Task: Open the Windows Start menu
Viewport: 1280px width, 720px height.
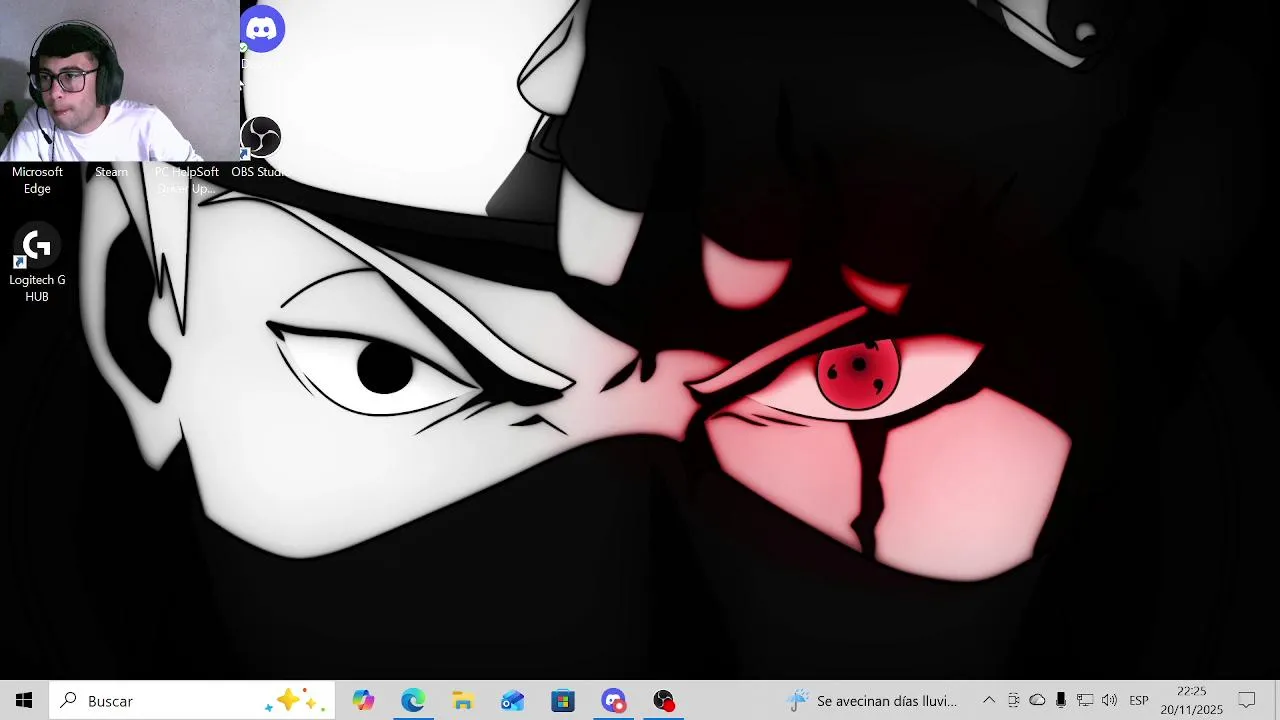Action: (x=24, y=701)
